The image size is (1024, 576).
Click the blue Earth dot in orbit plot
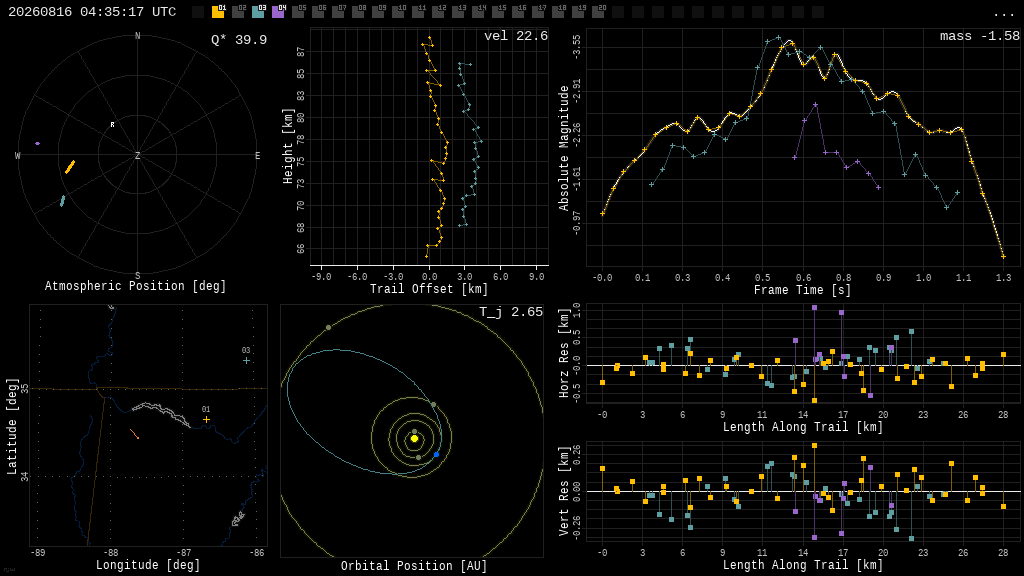click(436, 455)
